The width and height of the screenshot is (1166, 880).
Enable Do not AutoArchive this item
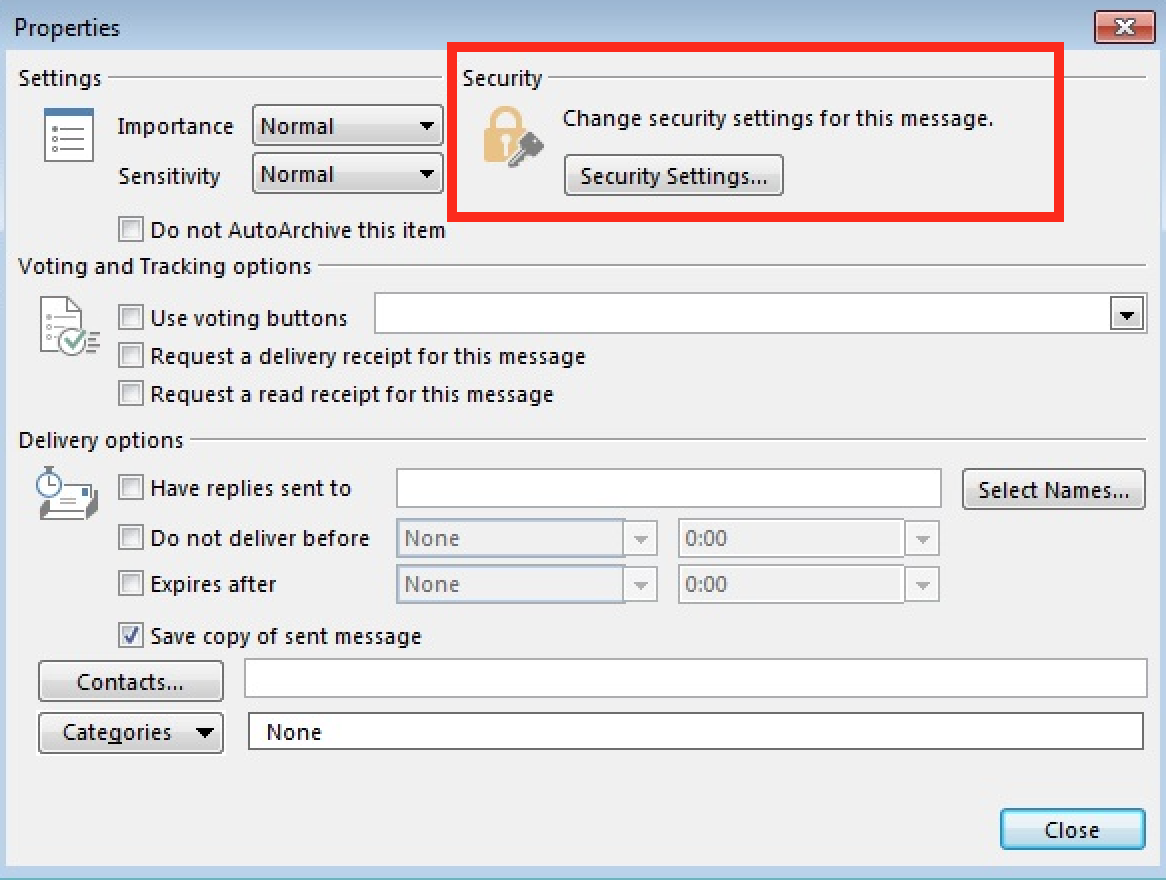(x=131, y=230)
